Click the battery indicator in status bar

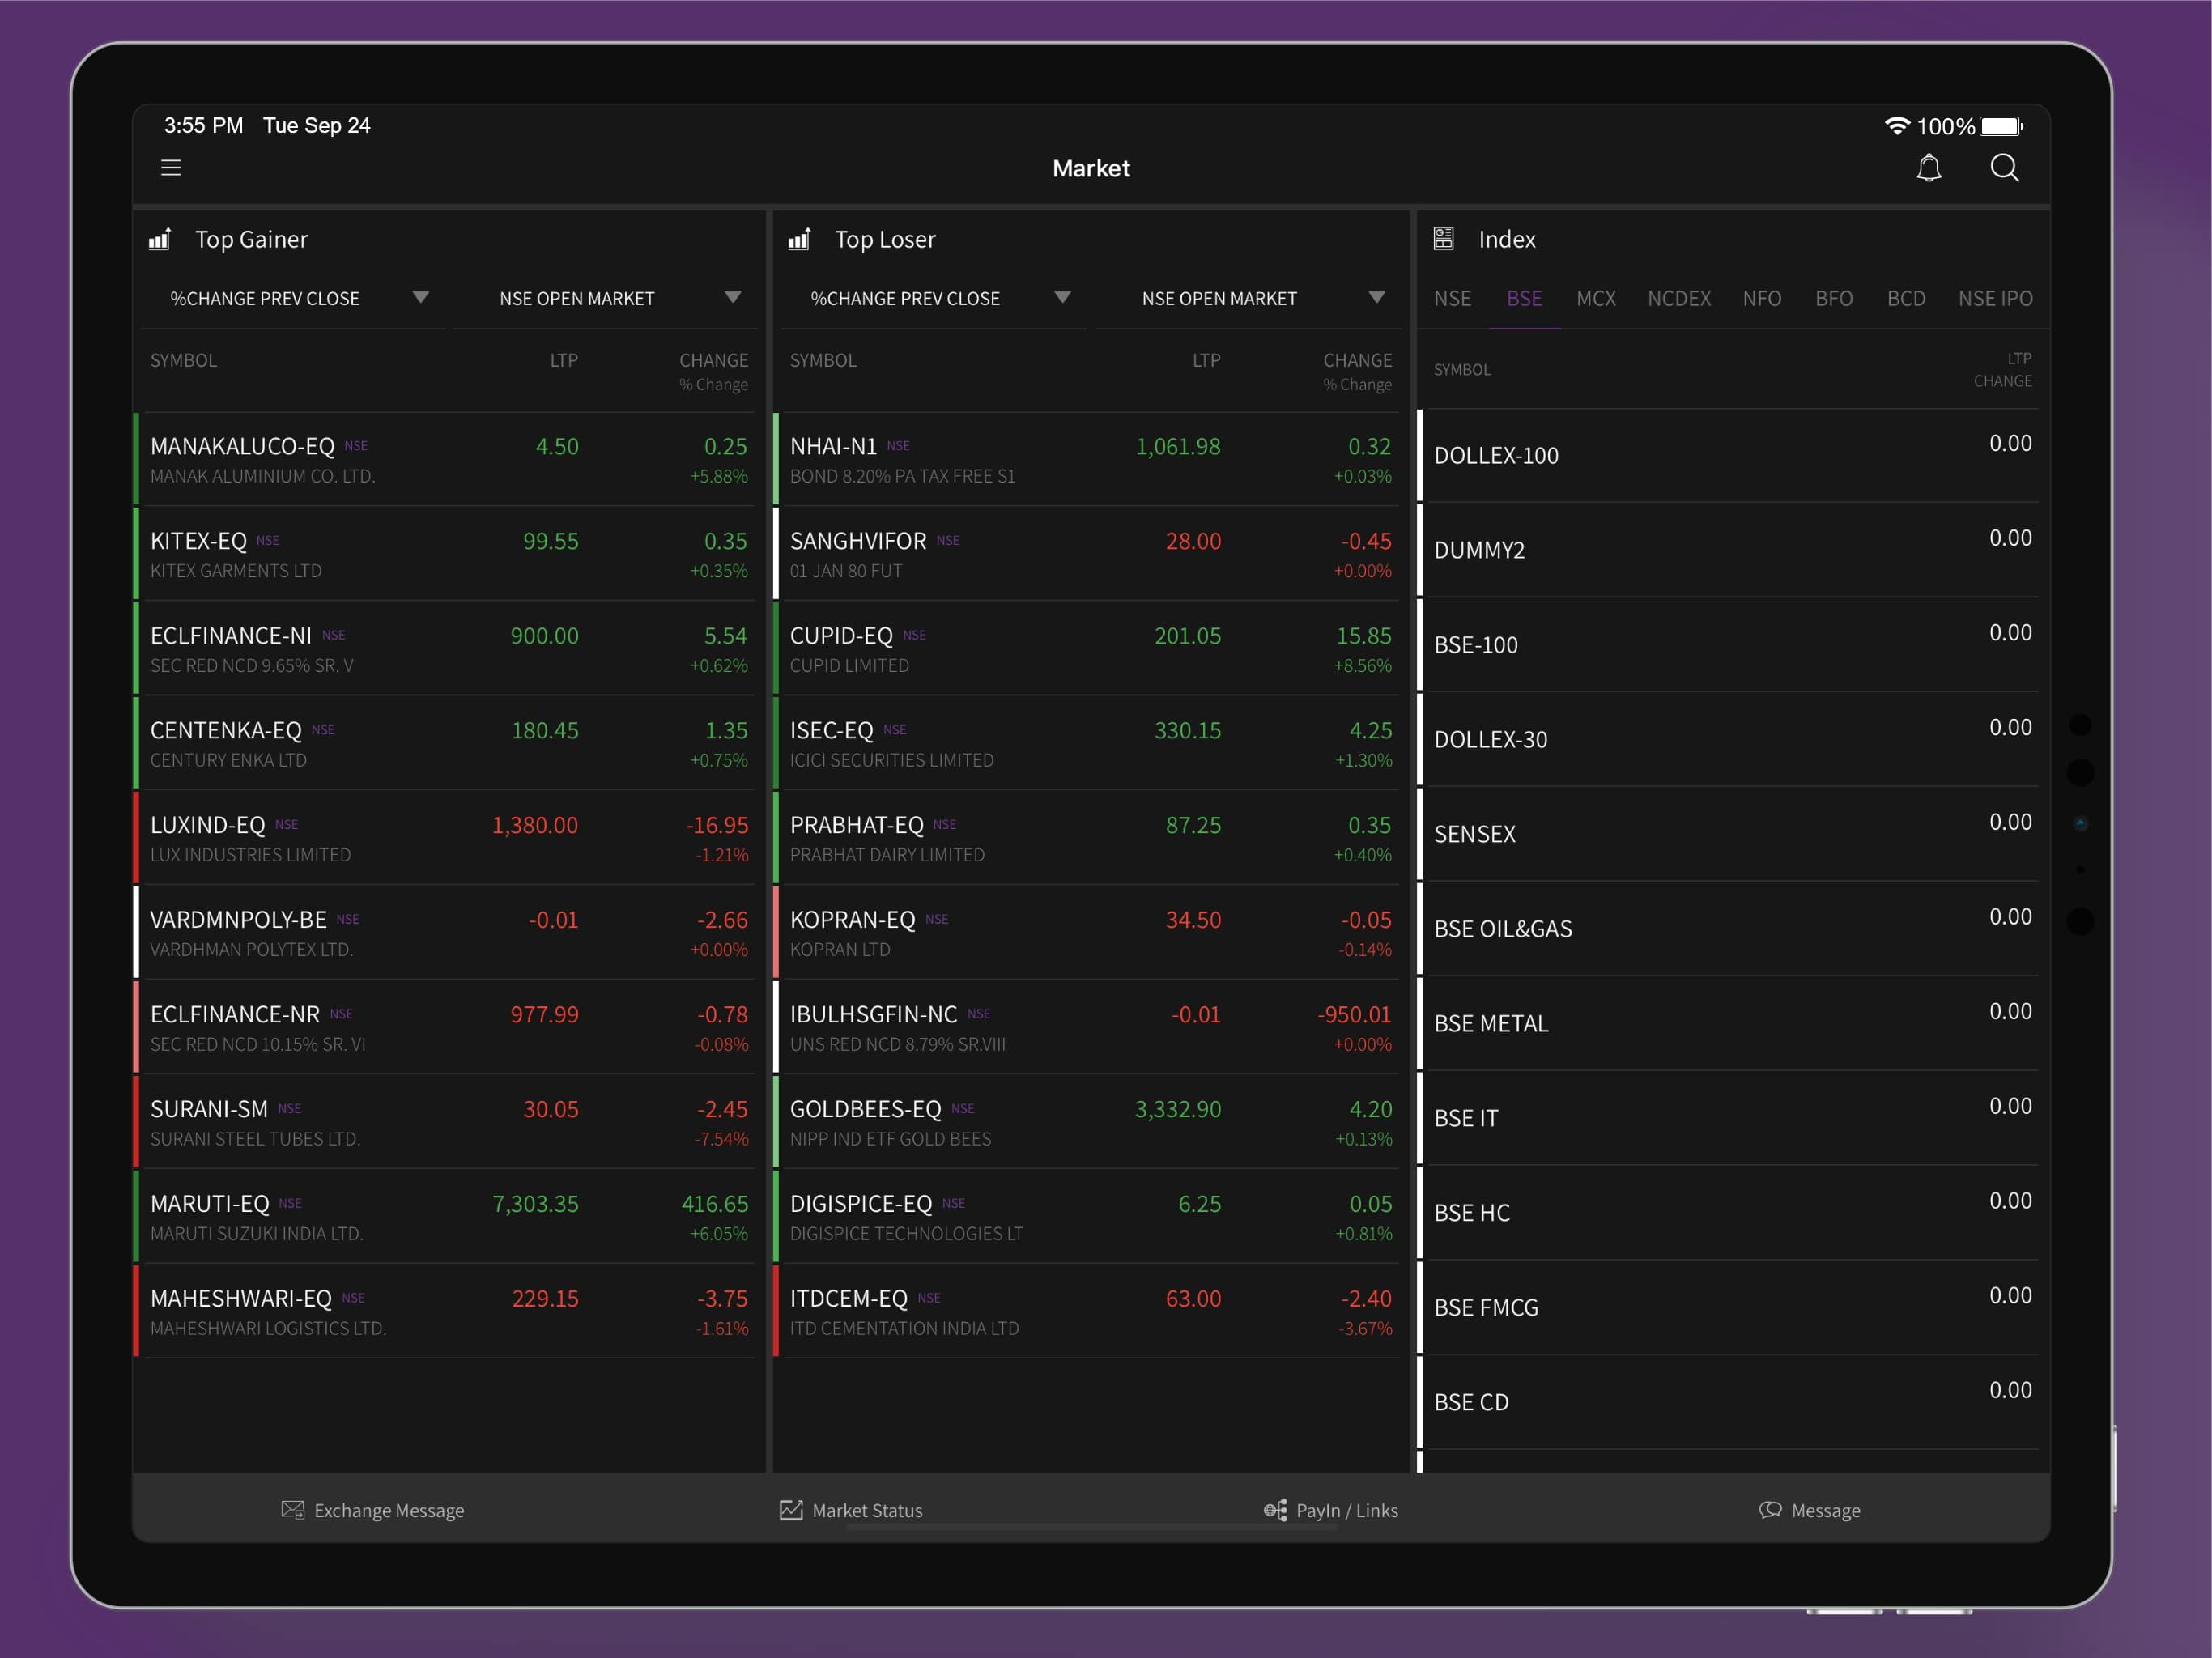click(x=2002, y=126)
